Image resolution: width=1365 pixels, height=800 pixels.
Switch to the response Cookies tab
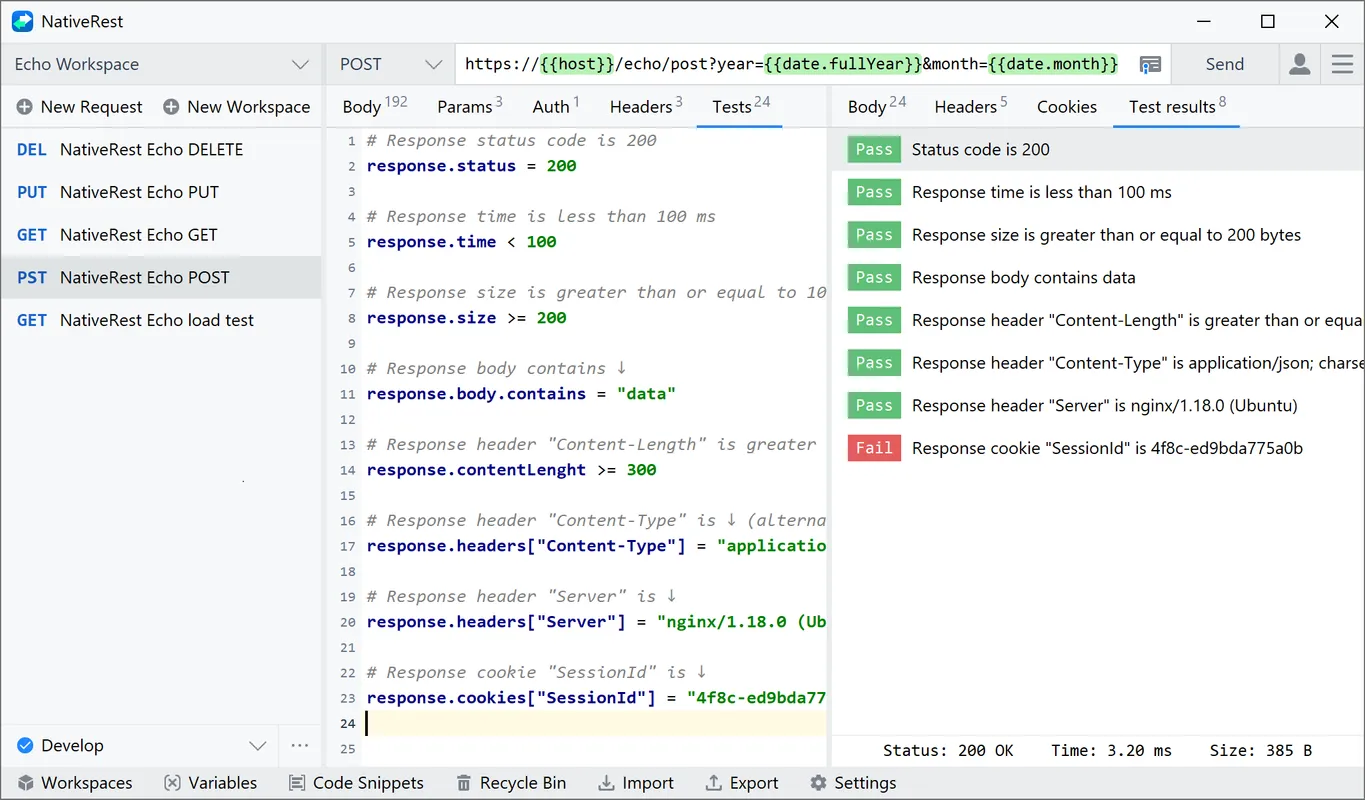1066,107
